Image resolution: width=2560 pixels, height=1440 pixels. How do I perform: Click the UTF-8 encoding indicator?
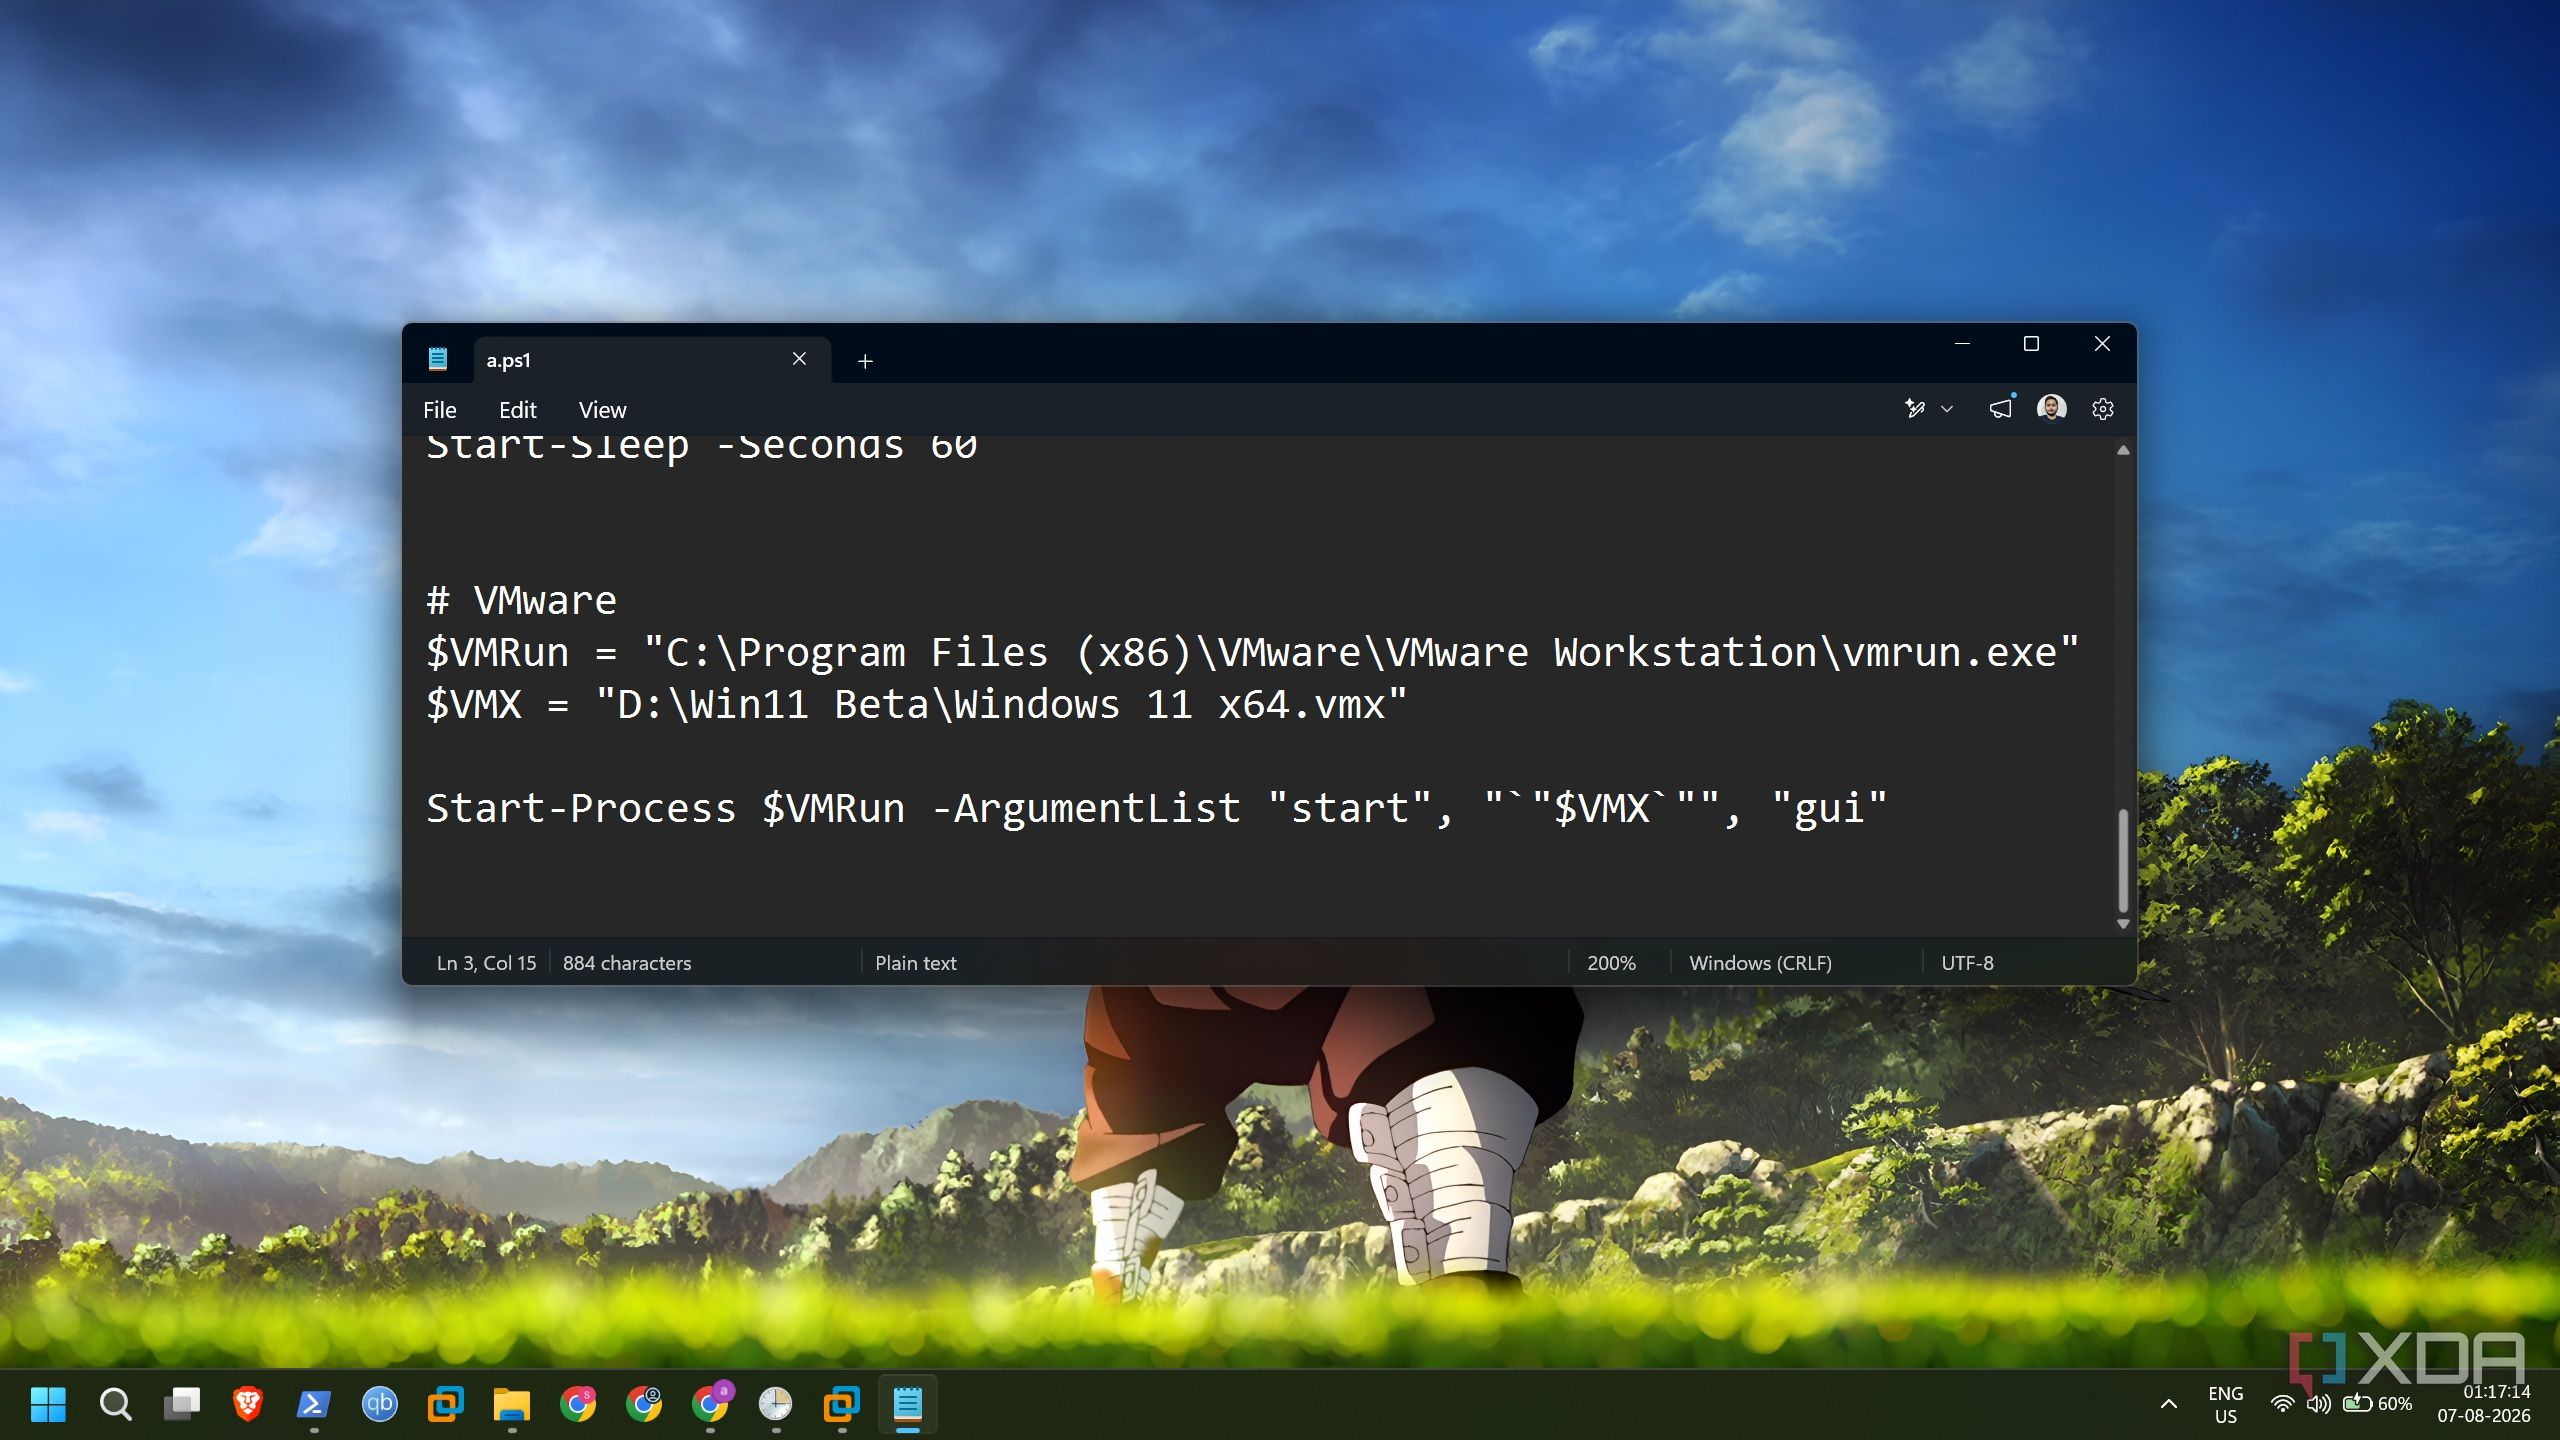point(1967,963)
